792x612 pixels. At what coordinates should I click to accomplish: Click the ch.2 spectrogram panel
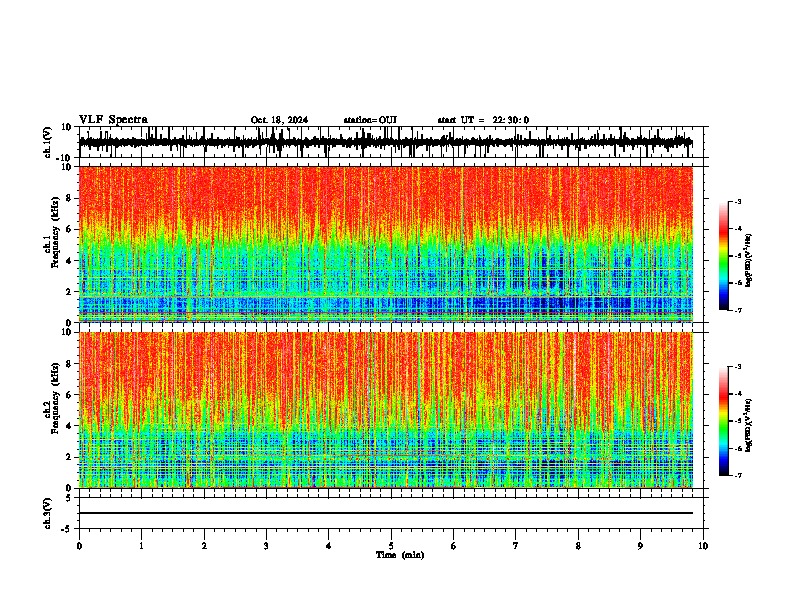(x=391, y=410)
